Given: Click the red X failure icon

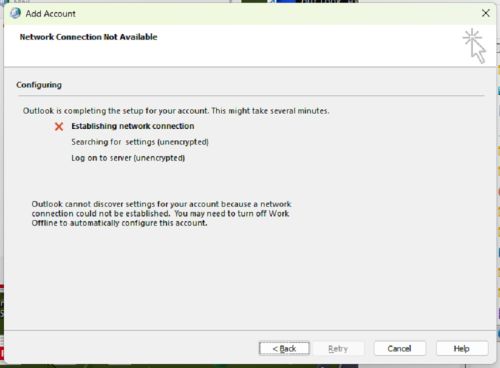Looking at the screenshot, I should coord(59,126).
